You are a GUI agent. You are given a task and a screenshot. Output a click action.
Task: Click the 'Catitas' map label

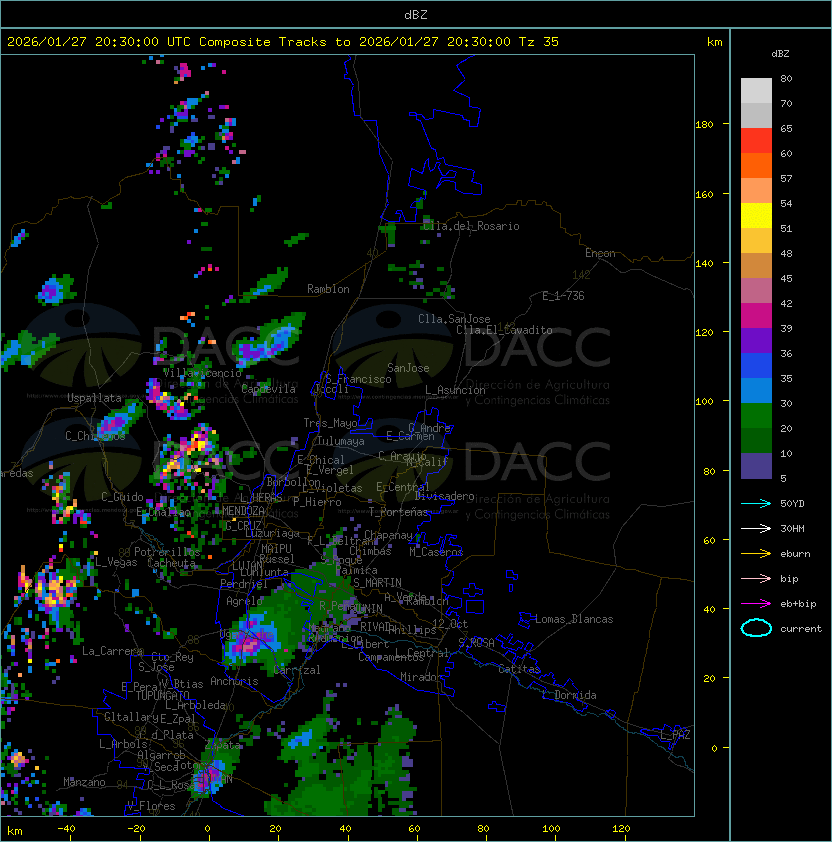(519, 669)
